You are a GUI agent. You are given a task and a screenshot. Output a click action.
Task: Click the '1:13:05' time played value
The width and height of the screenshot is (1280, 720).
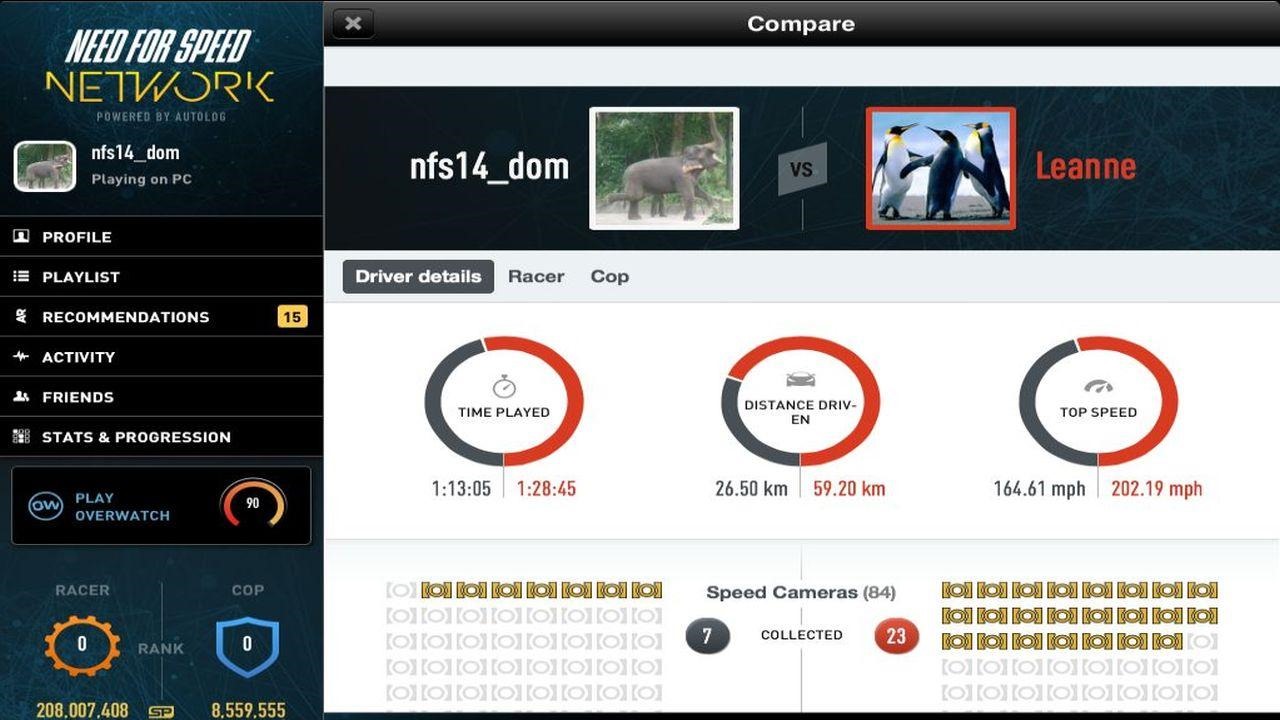point(461,489)
